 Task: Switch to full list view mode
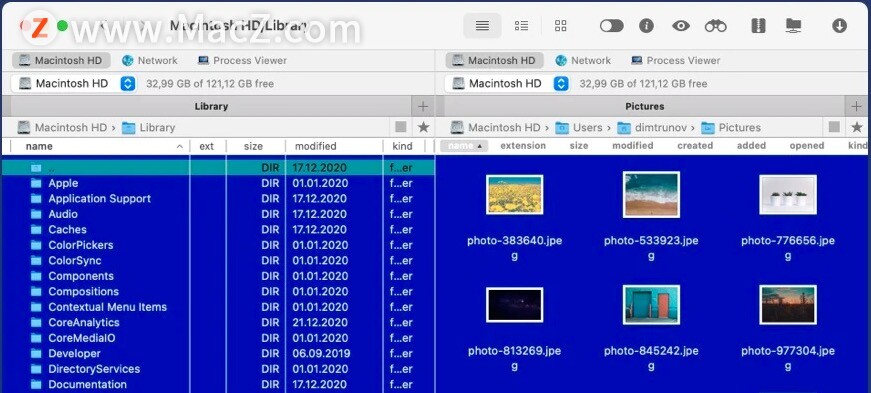click(x=482, y=26)
